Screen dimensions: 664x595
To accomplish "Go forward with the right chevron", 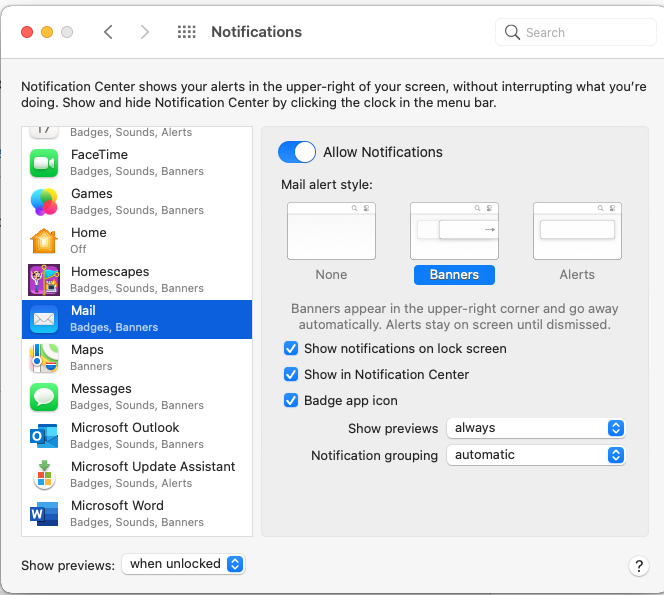I will (145, 32).
